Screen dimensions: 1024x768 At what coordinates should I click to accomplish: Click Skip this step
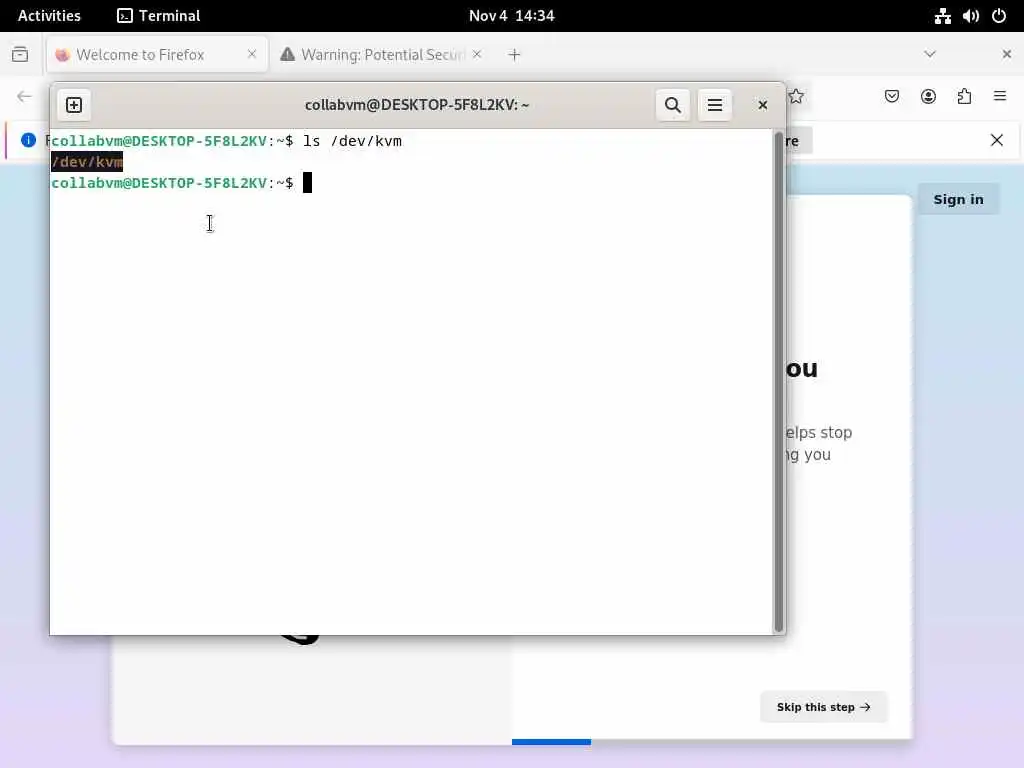pos(824,707)
